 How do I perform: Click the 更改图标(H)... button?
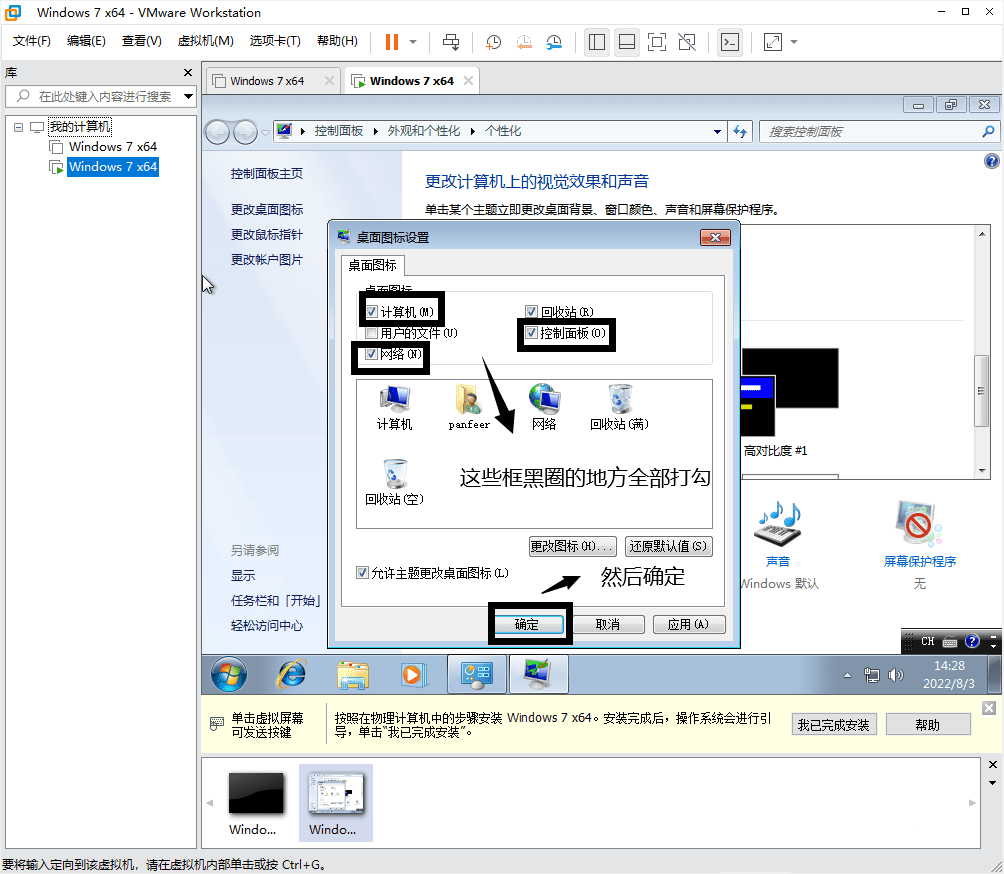[573, 546]
